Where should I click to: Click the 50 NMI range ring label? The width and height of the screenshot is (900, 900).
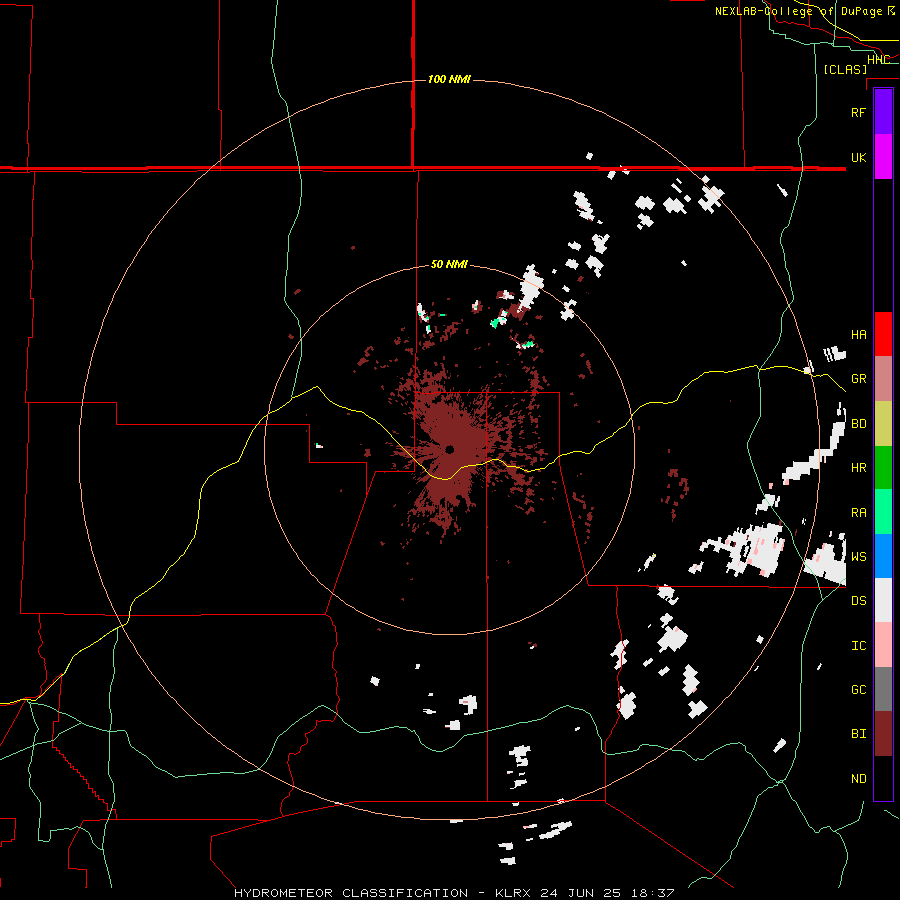449,264
